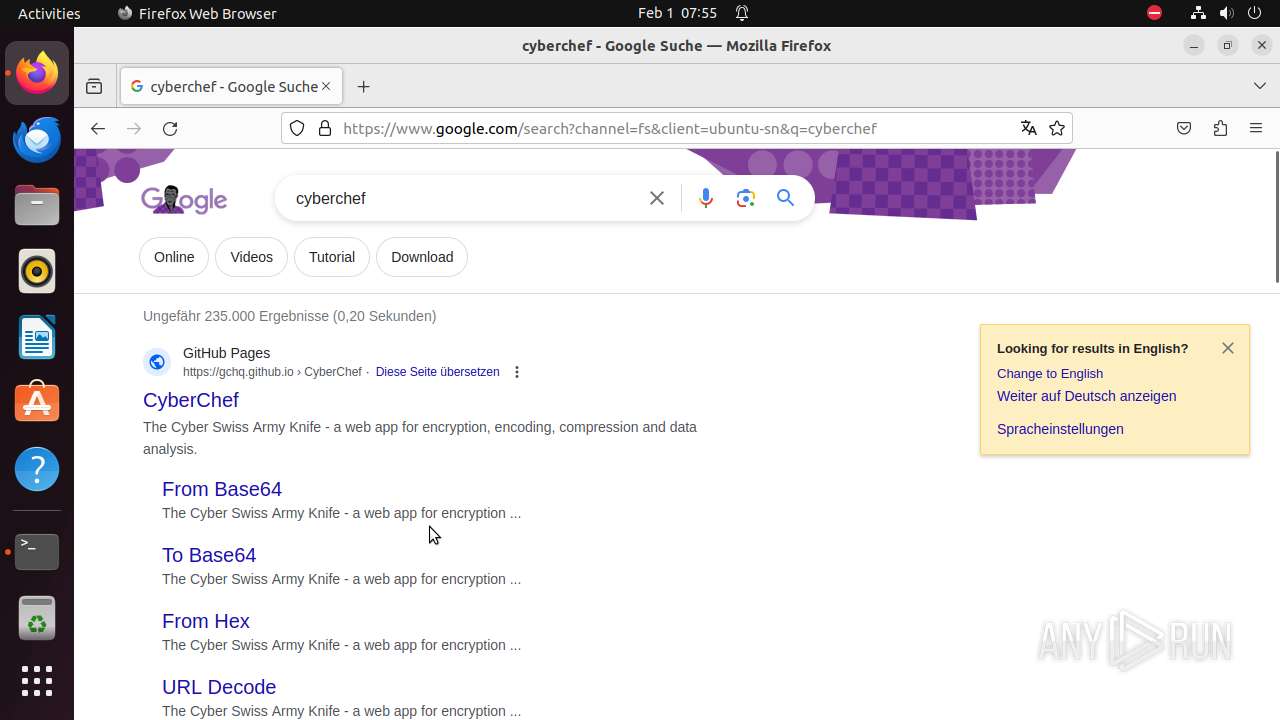Open the From Hex sitelink
The image size is (1280, 720).
tap(206, 621)
